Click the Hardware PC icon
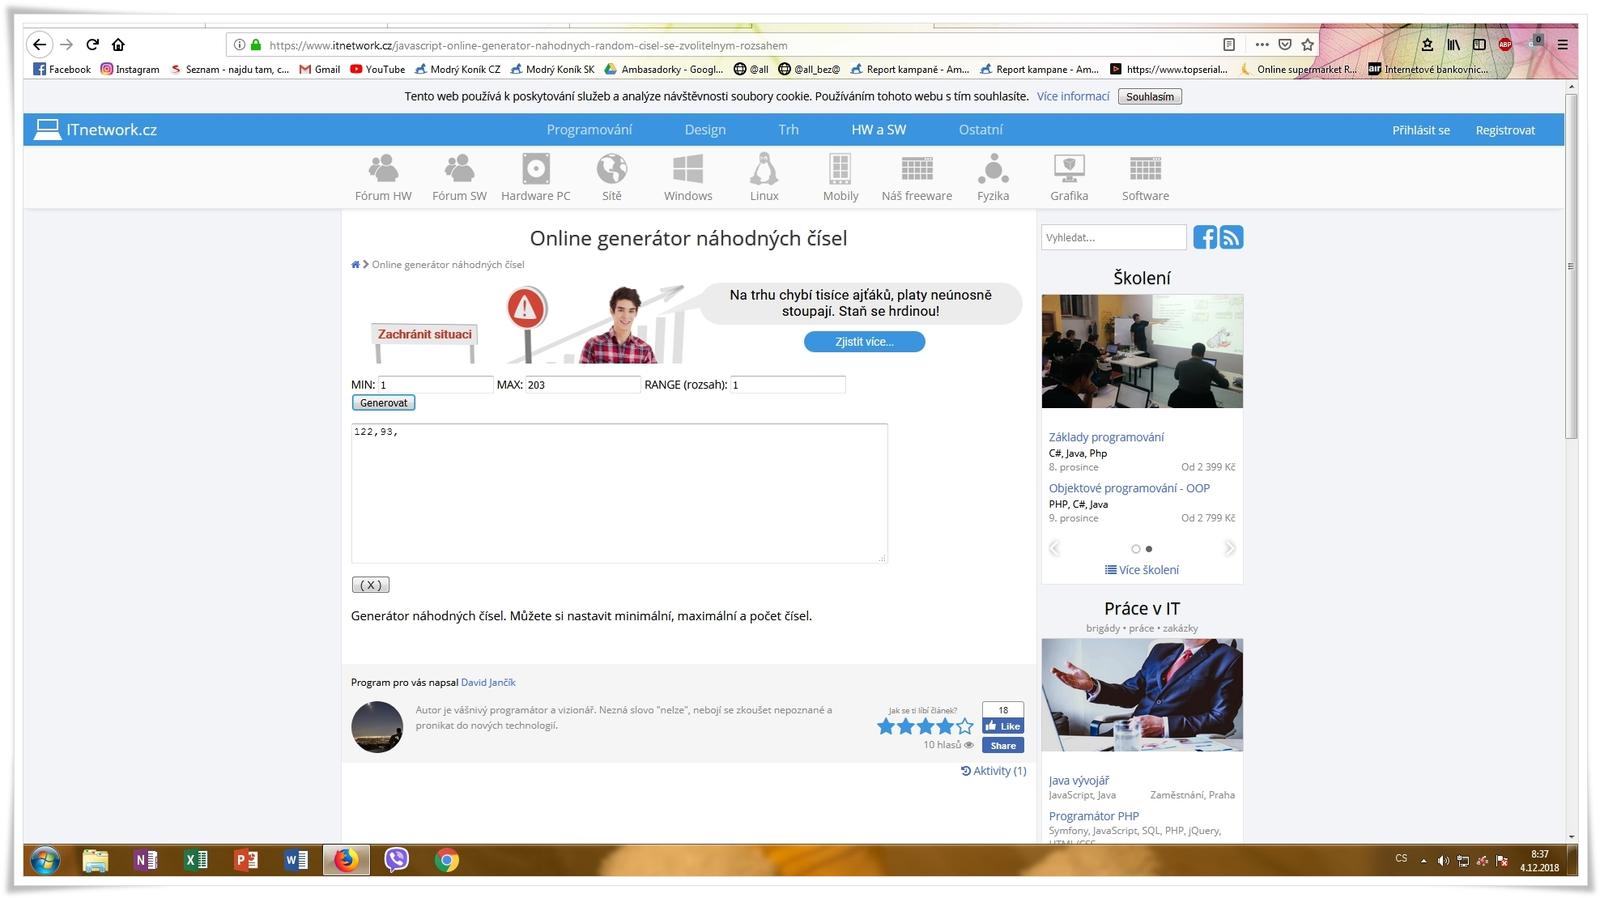 (x=536, y=170)
